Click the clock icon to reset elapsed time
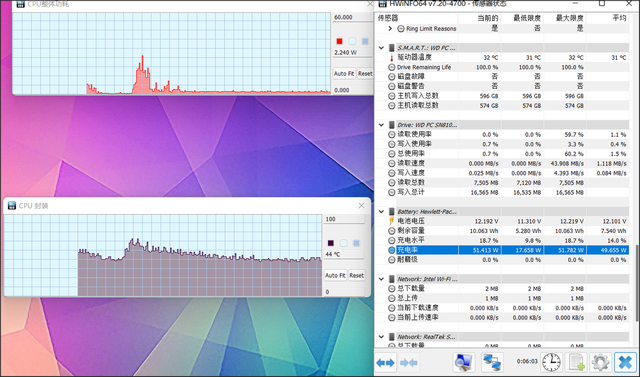The image size is (640, 377). tap(551, 362)
